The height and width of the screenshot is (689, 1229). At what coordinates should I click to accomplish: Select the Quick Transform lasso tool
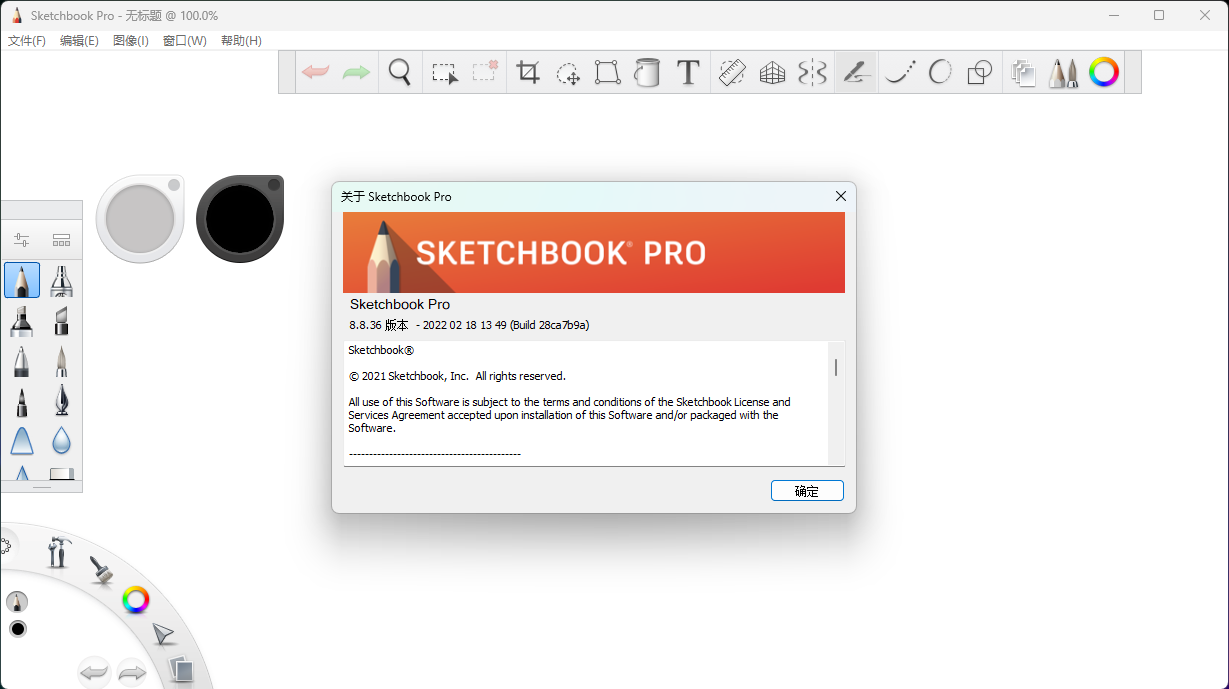click(x=568, y=73)
